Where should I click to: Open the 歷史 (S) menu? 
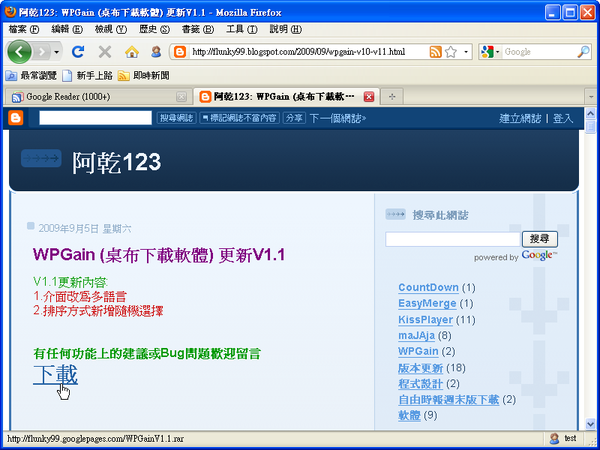(154, 29)
